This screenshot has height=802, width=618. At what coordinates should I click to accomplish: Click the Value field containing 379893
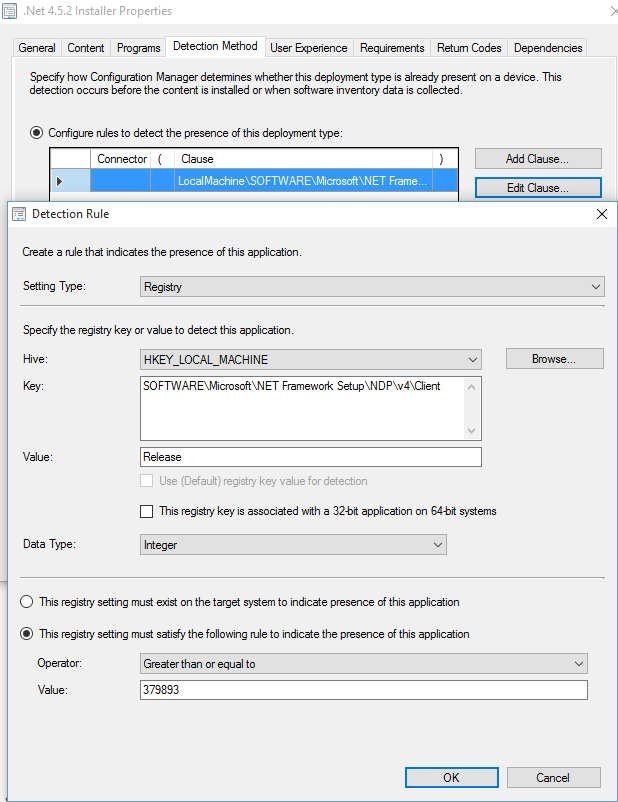point(364,690)
